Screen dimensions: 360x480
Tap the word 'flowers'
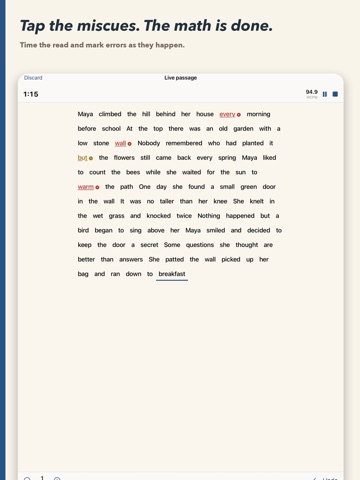[124, 158]
